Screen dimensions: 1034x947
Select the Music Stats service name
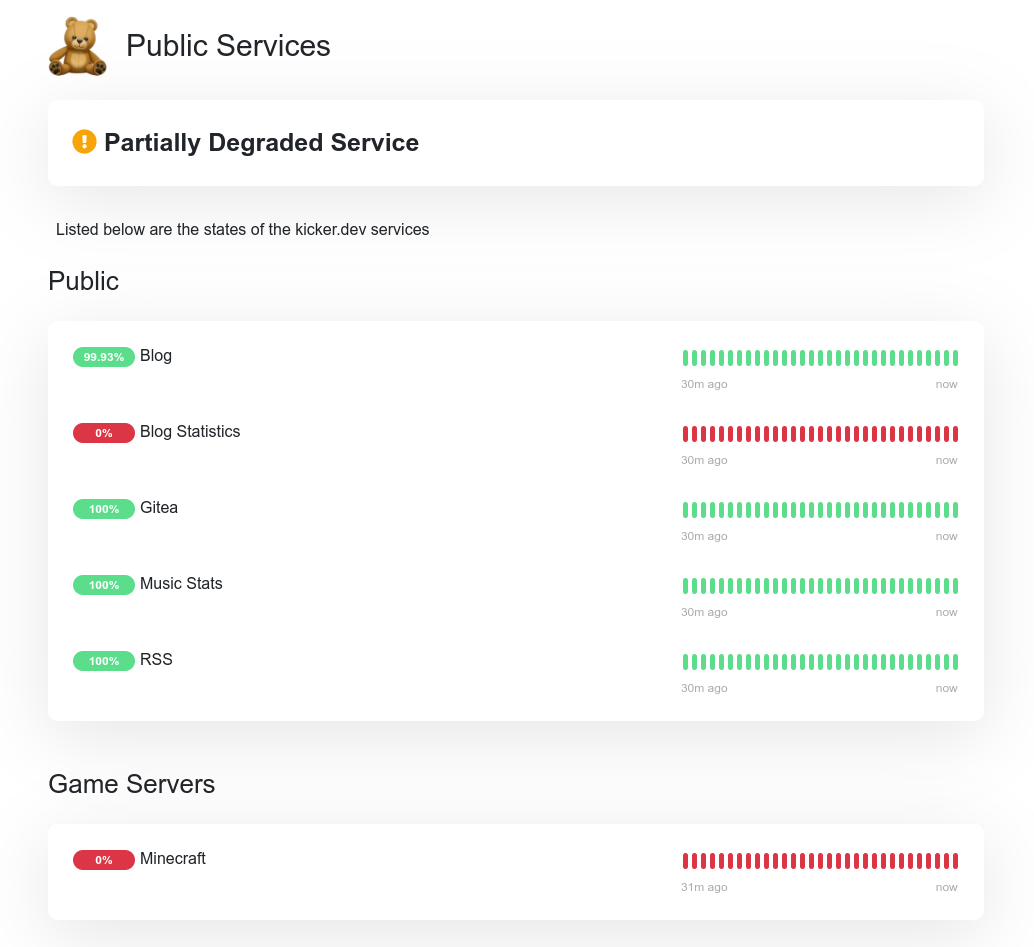pyautogui.click(x=181, y=584)
